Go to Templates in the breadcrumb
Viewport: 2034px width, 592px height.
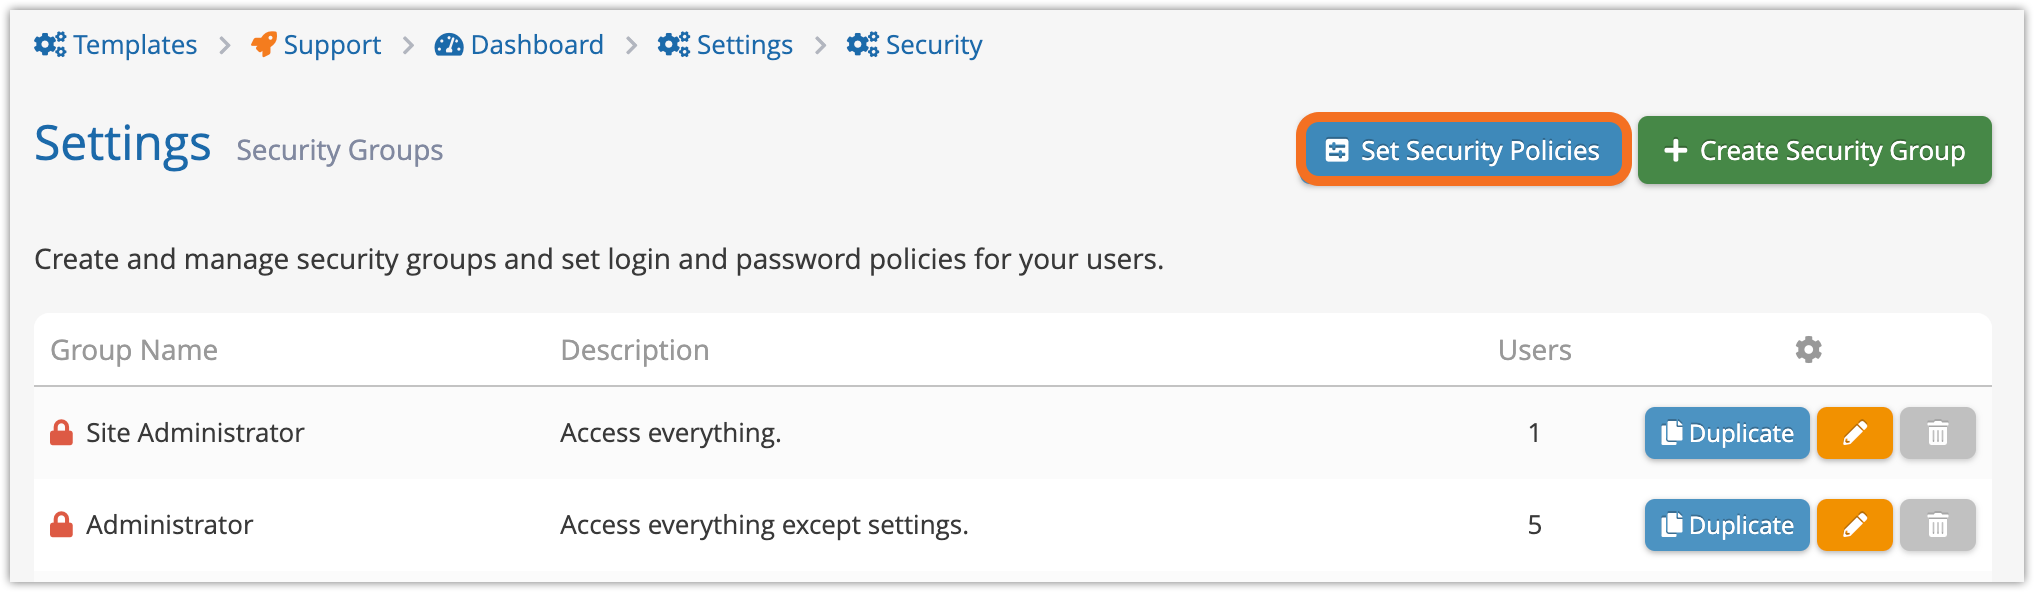point(135,45)
